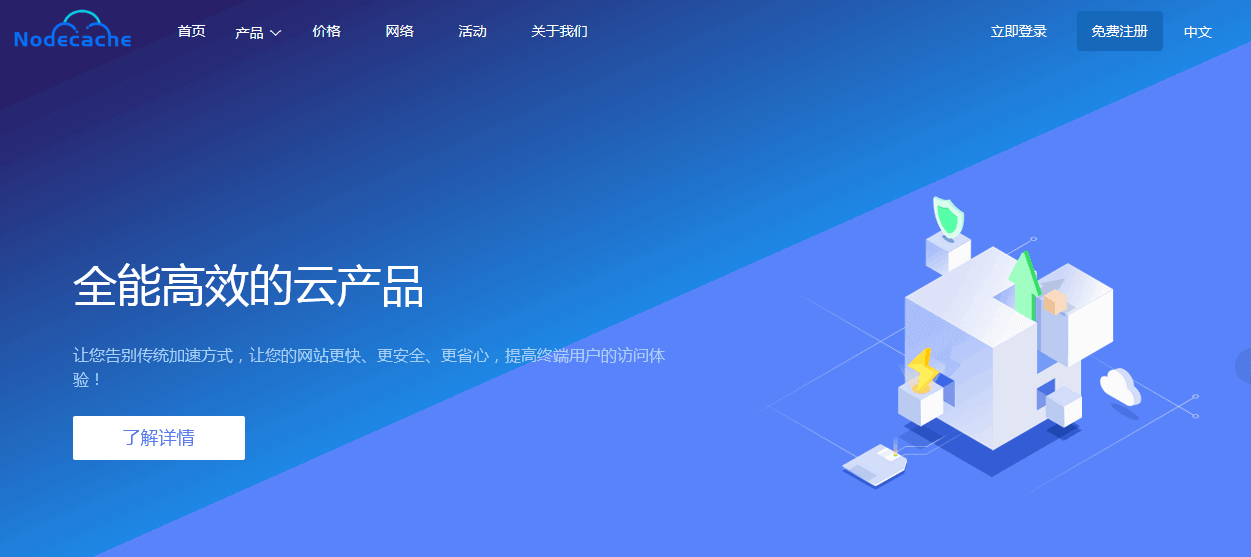Open the 关于我们 page
This screenshot has height=557, width=1251.
pos(559,31)
